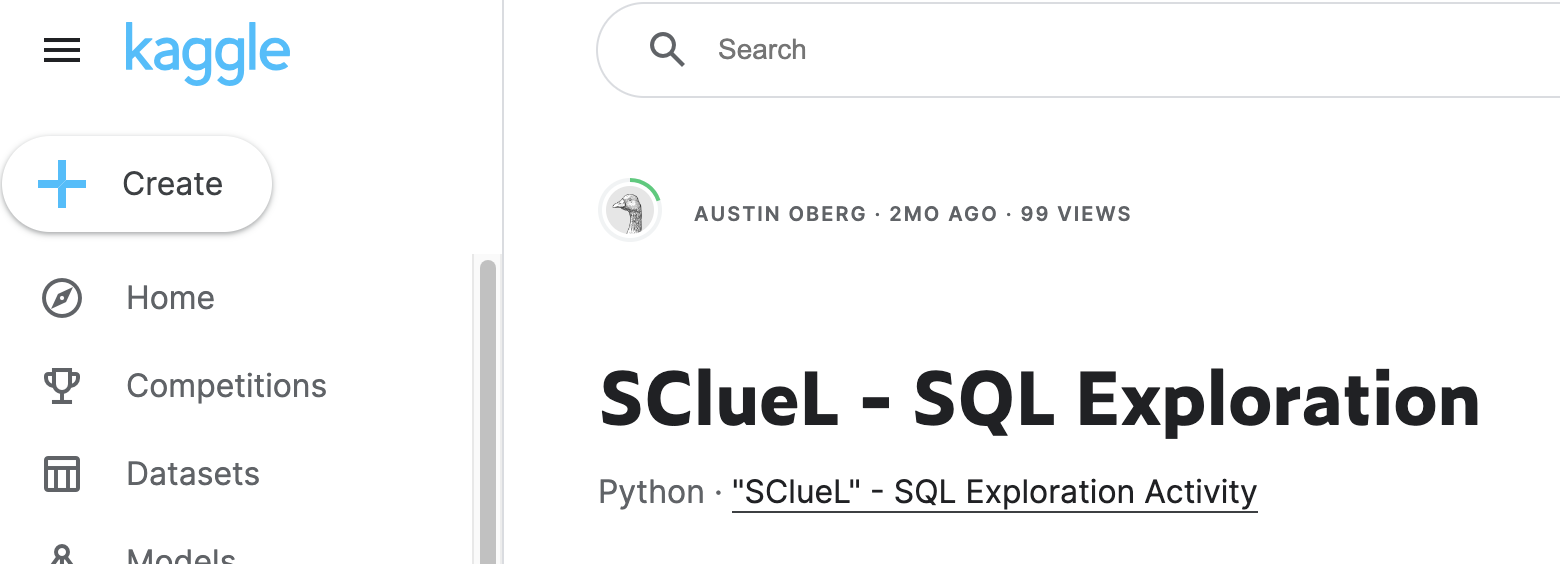Image resolution: width=1560 pixels, height=564 pixels.
Task: Click the SClueL - SQL Exploration title
Action: [x=1039, y=401]
